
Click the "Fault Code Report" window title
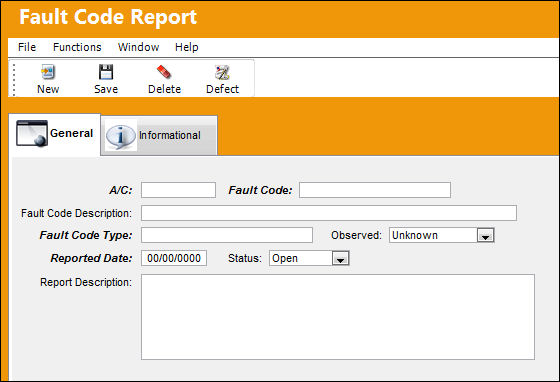tap(108, 17)
